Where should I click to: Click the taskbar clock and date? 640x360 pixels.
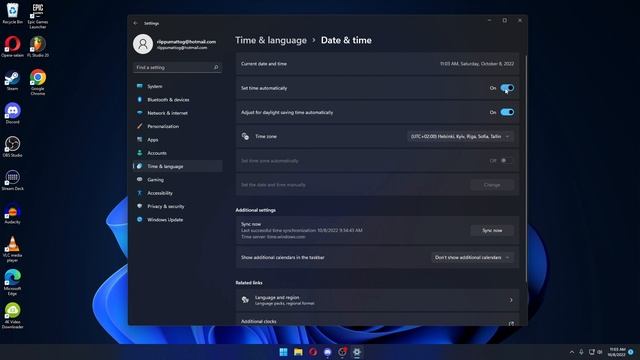point(617,352)
